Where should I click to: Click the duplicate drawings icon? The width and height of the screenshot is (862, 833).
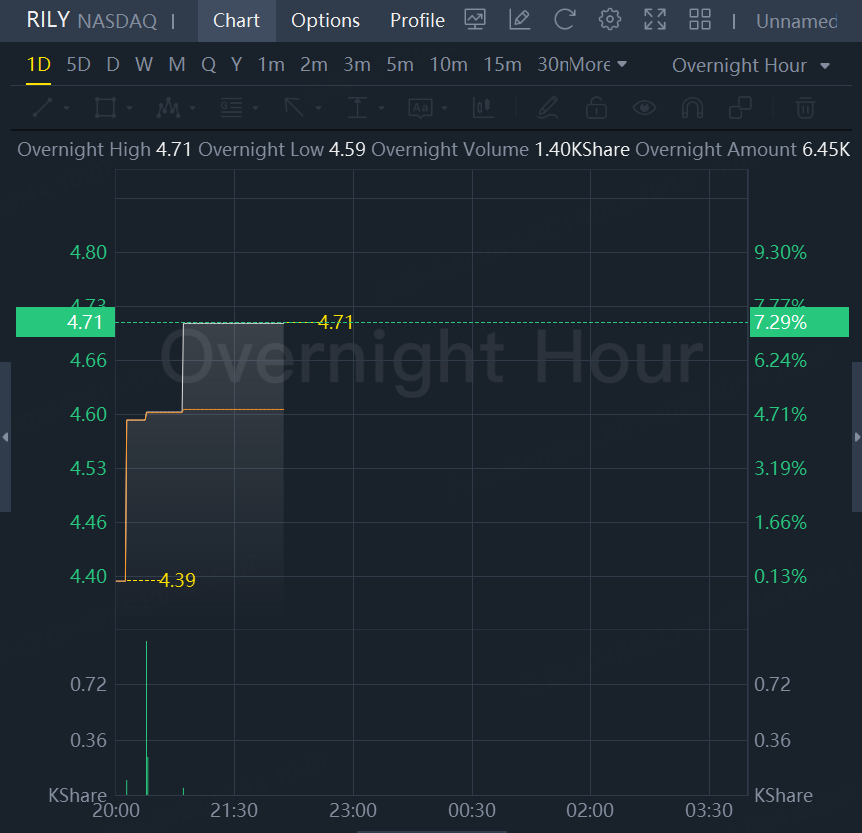[740, 108]
